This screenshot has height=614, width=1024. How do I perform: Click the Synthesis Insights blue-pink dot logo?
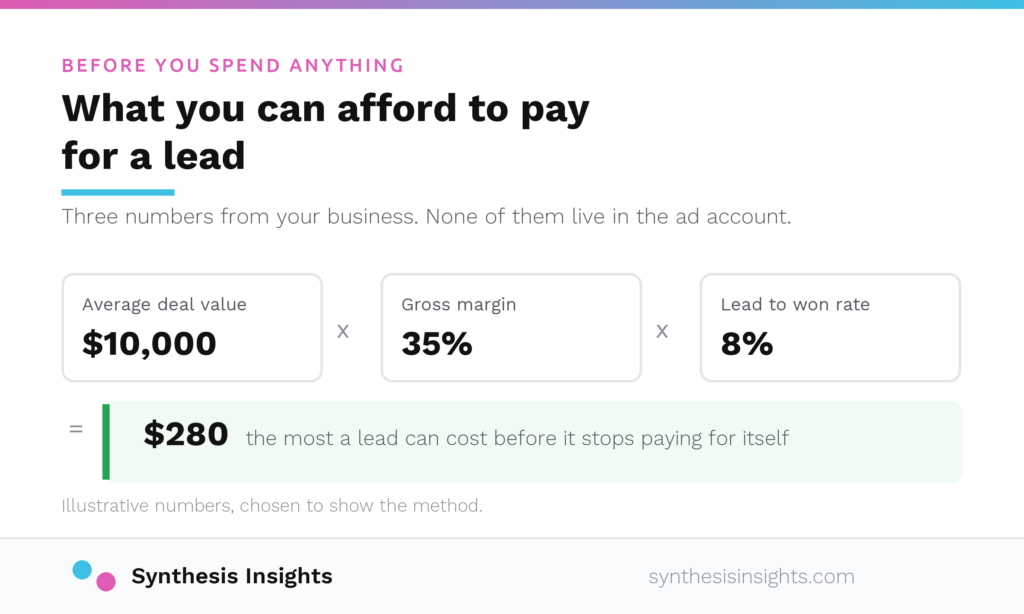(94, 575)
